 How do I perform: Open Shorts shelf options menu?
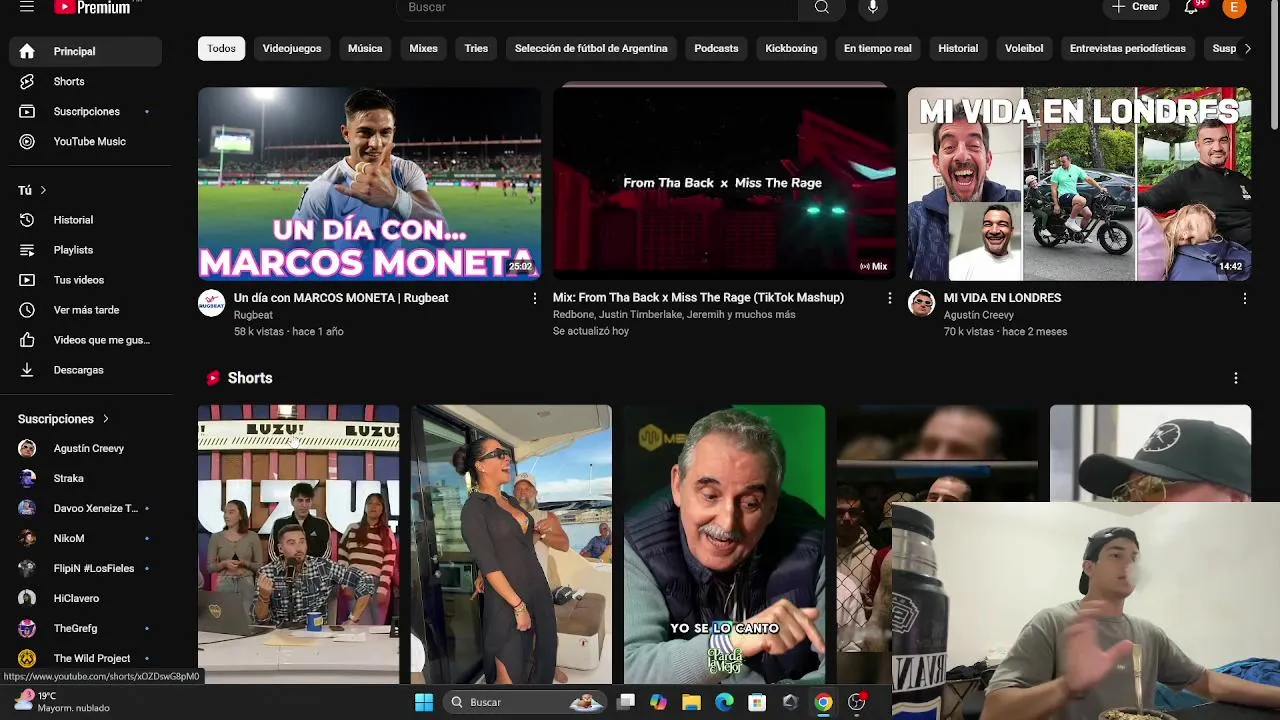click(1235, 378)
